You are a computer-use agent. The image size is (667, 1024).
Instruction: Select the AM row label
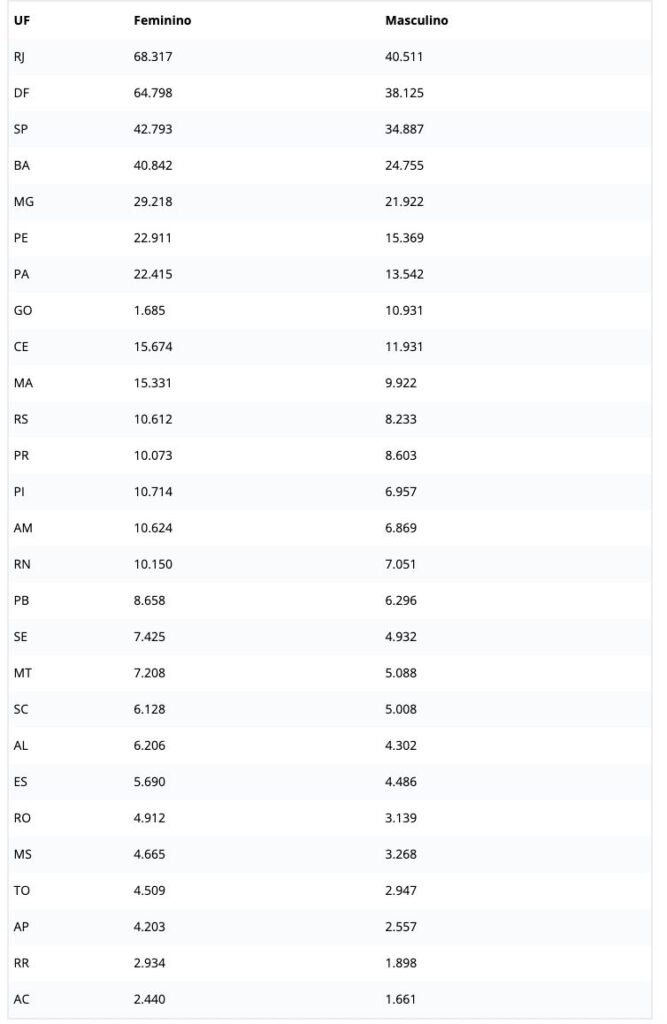[24, 527]
